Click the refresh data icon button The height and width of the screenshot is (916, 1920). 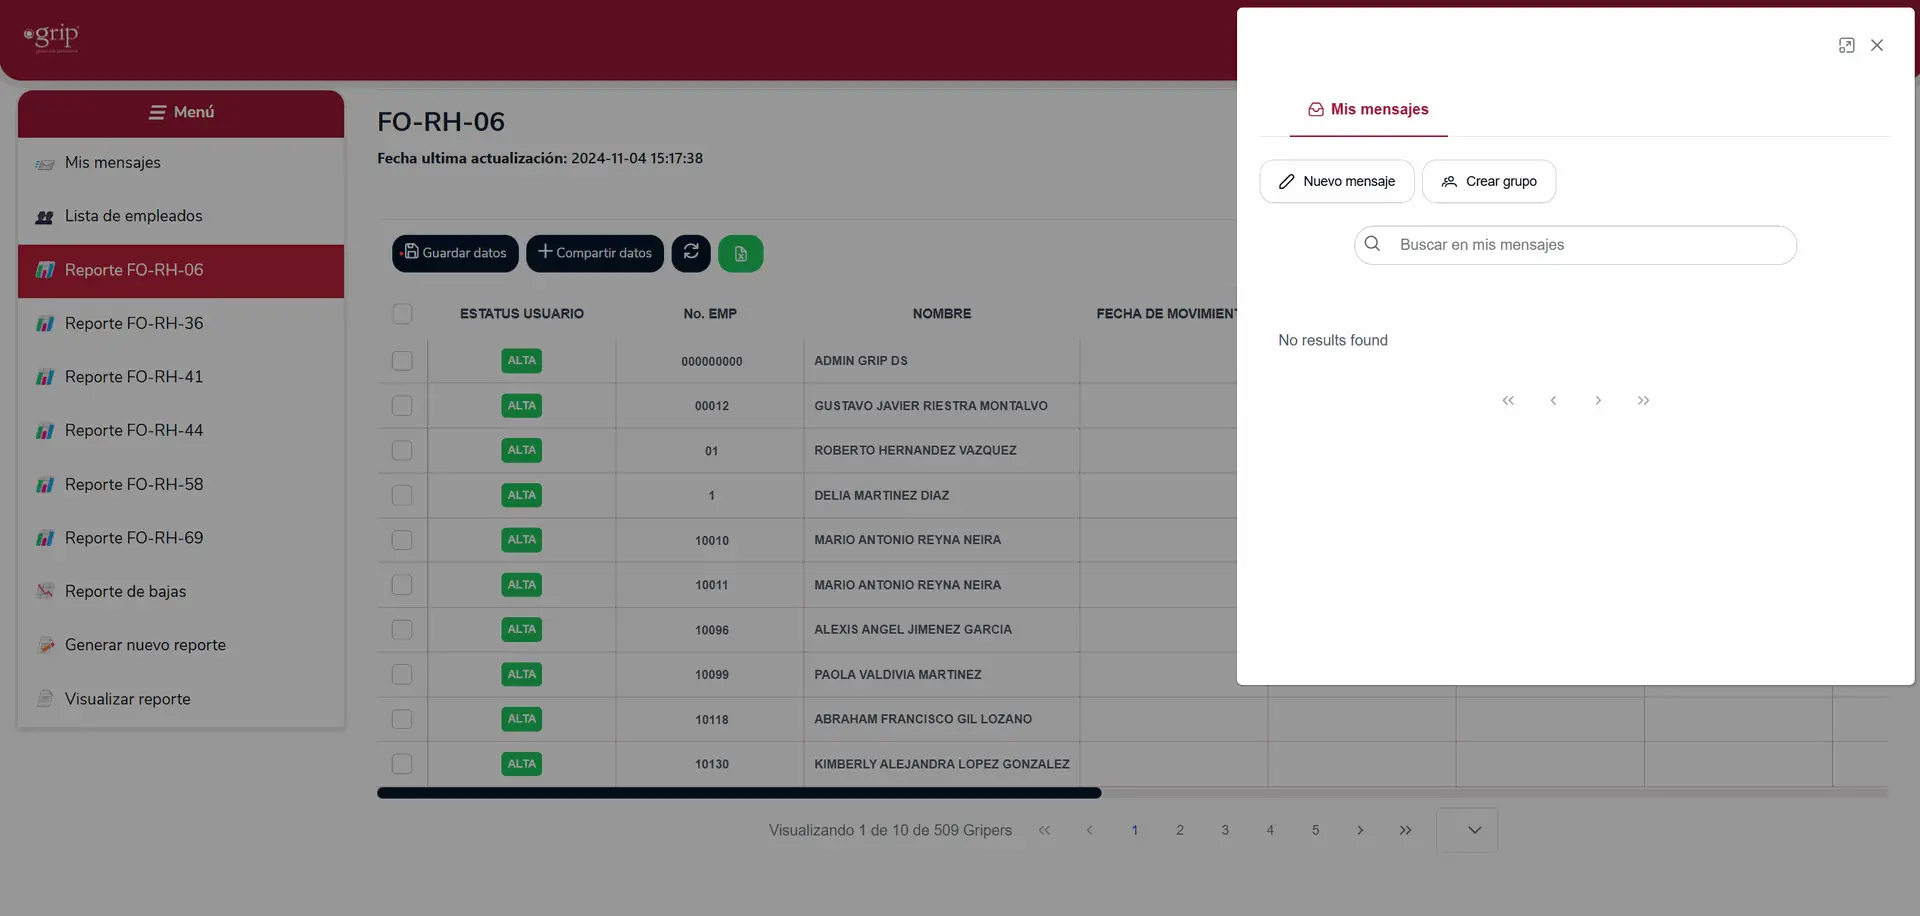(x=691, y=253)
